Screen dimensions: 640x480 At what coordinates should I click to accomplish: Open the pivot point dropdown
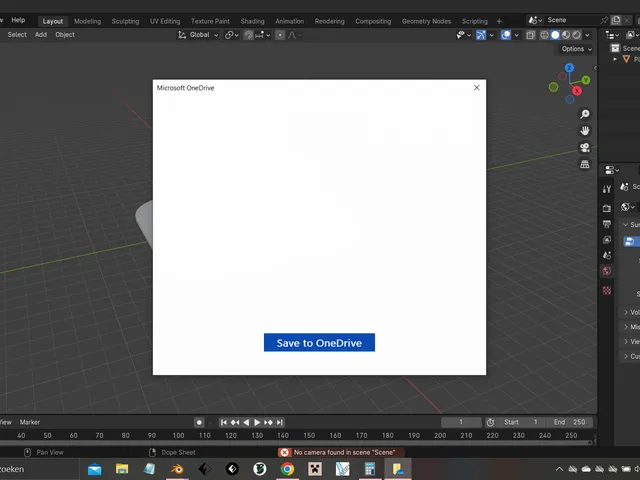point(231,35)
